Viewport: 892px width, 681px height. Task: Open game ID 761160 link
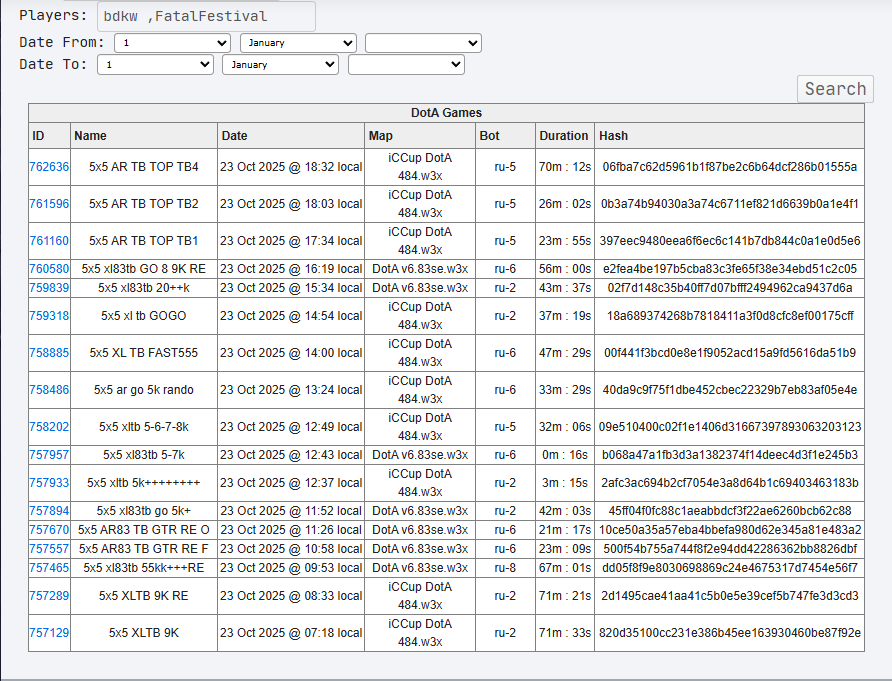pos(49,241)
